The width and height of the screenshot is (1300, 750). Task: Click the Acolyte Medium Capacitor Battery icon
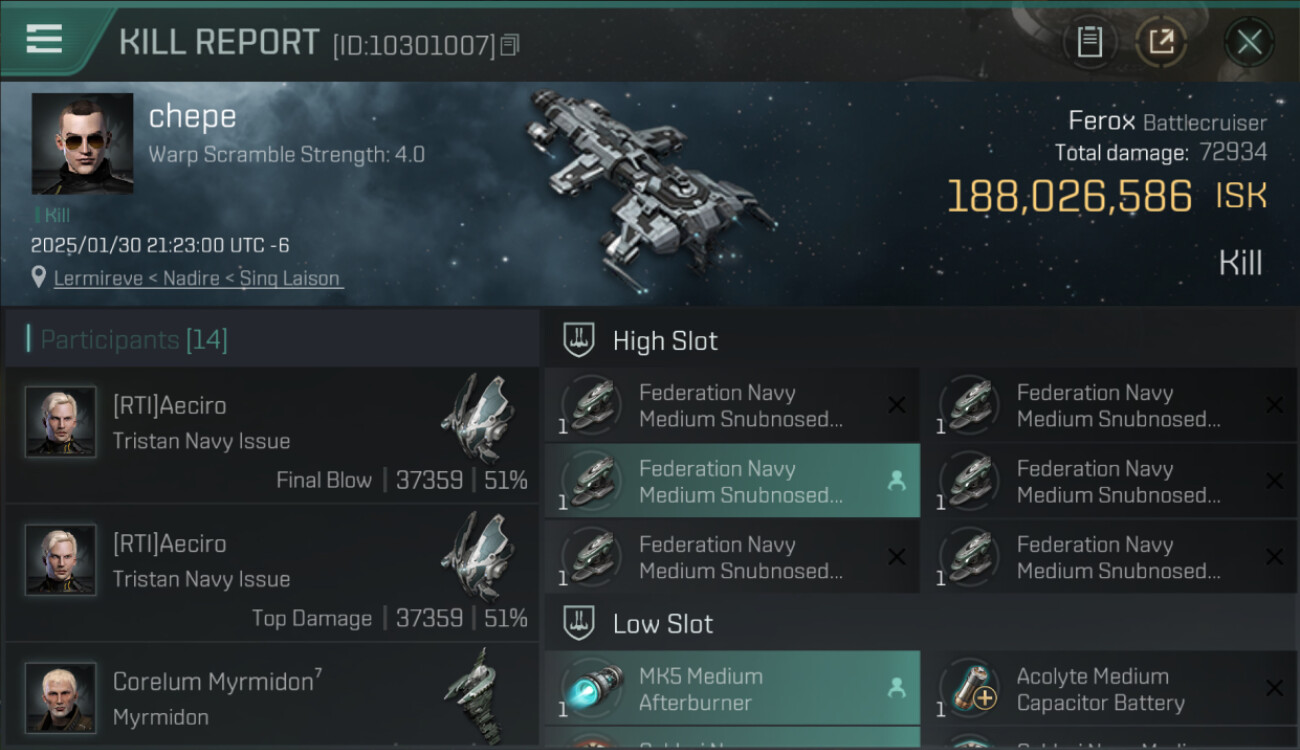click(967, 689)
